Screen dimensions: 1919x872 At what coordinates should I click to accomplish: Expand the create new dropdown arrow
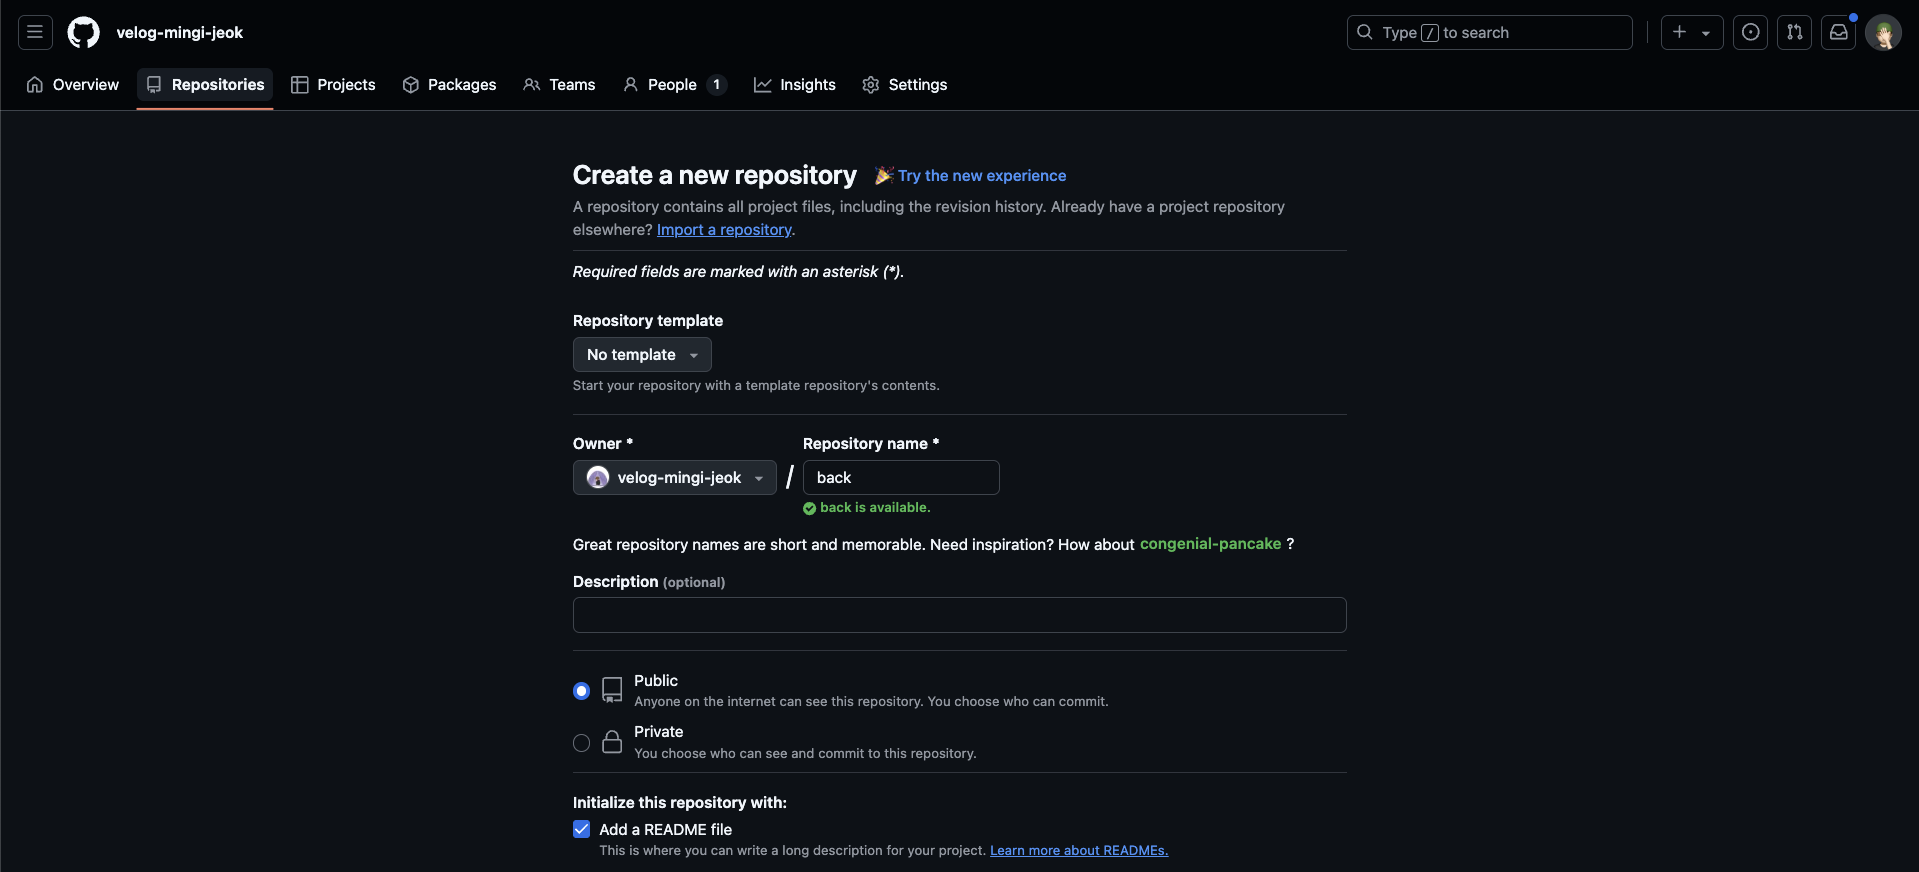point(1706,33)
